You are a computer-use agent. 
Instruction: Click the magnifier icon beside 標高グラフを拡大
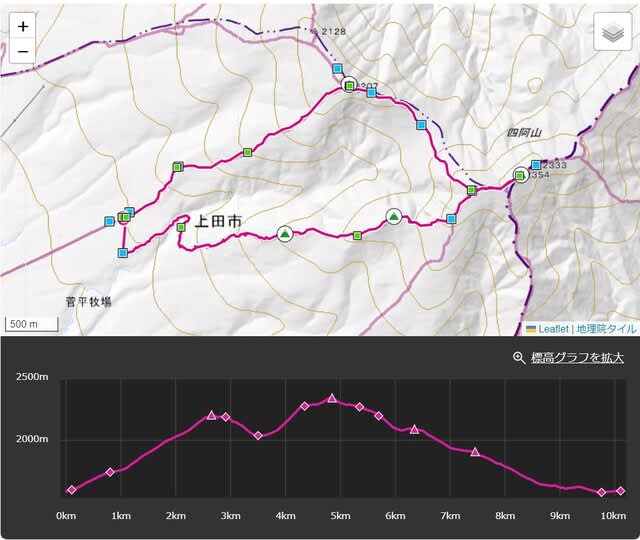[x=518, y=358]
